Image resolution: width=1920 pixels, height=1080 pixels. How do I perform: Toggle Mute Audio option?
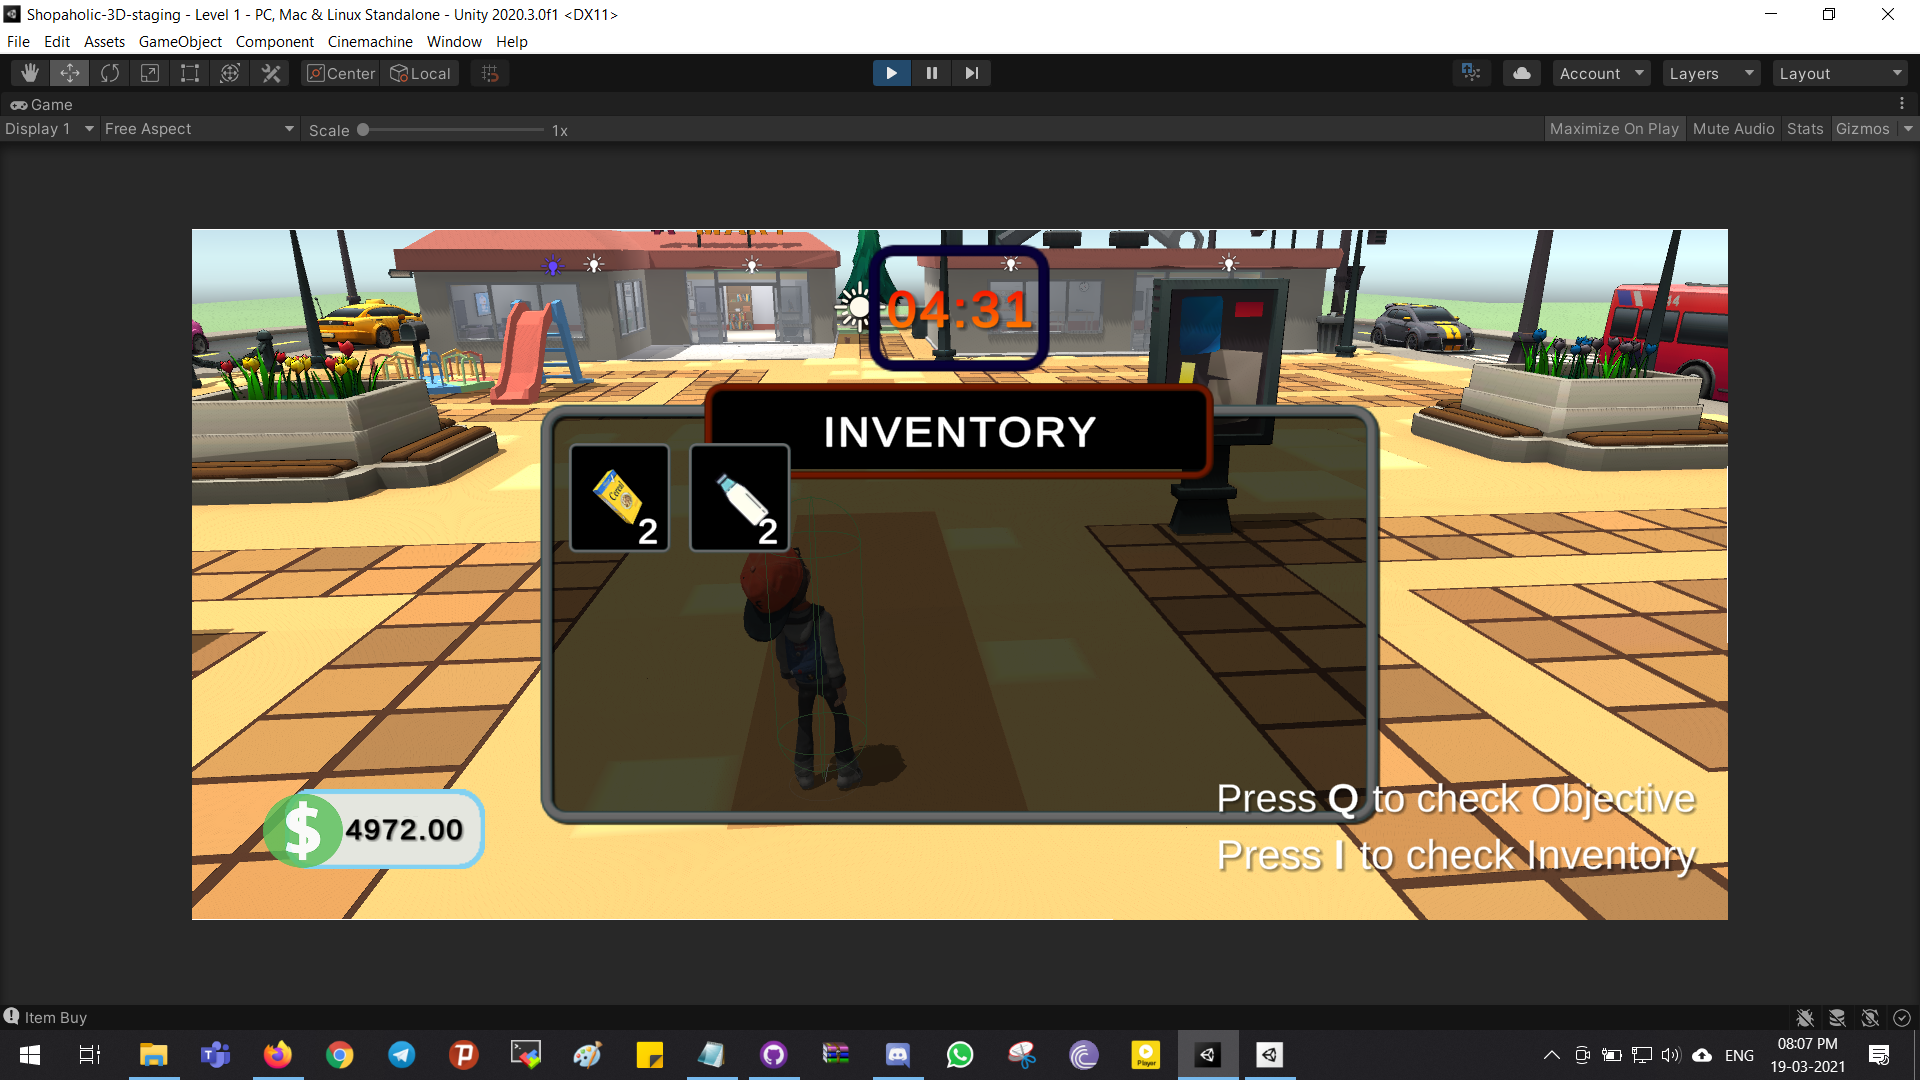pyautogui.click(x=1733, y=129)
